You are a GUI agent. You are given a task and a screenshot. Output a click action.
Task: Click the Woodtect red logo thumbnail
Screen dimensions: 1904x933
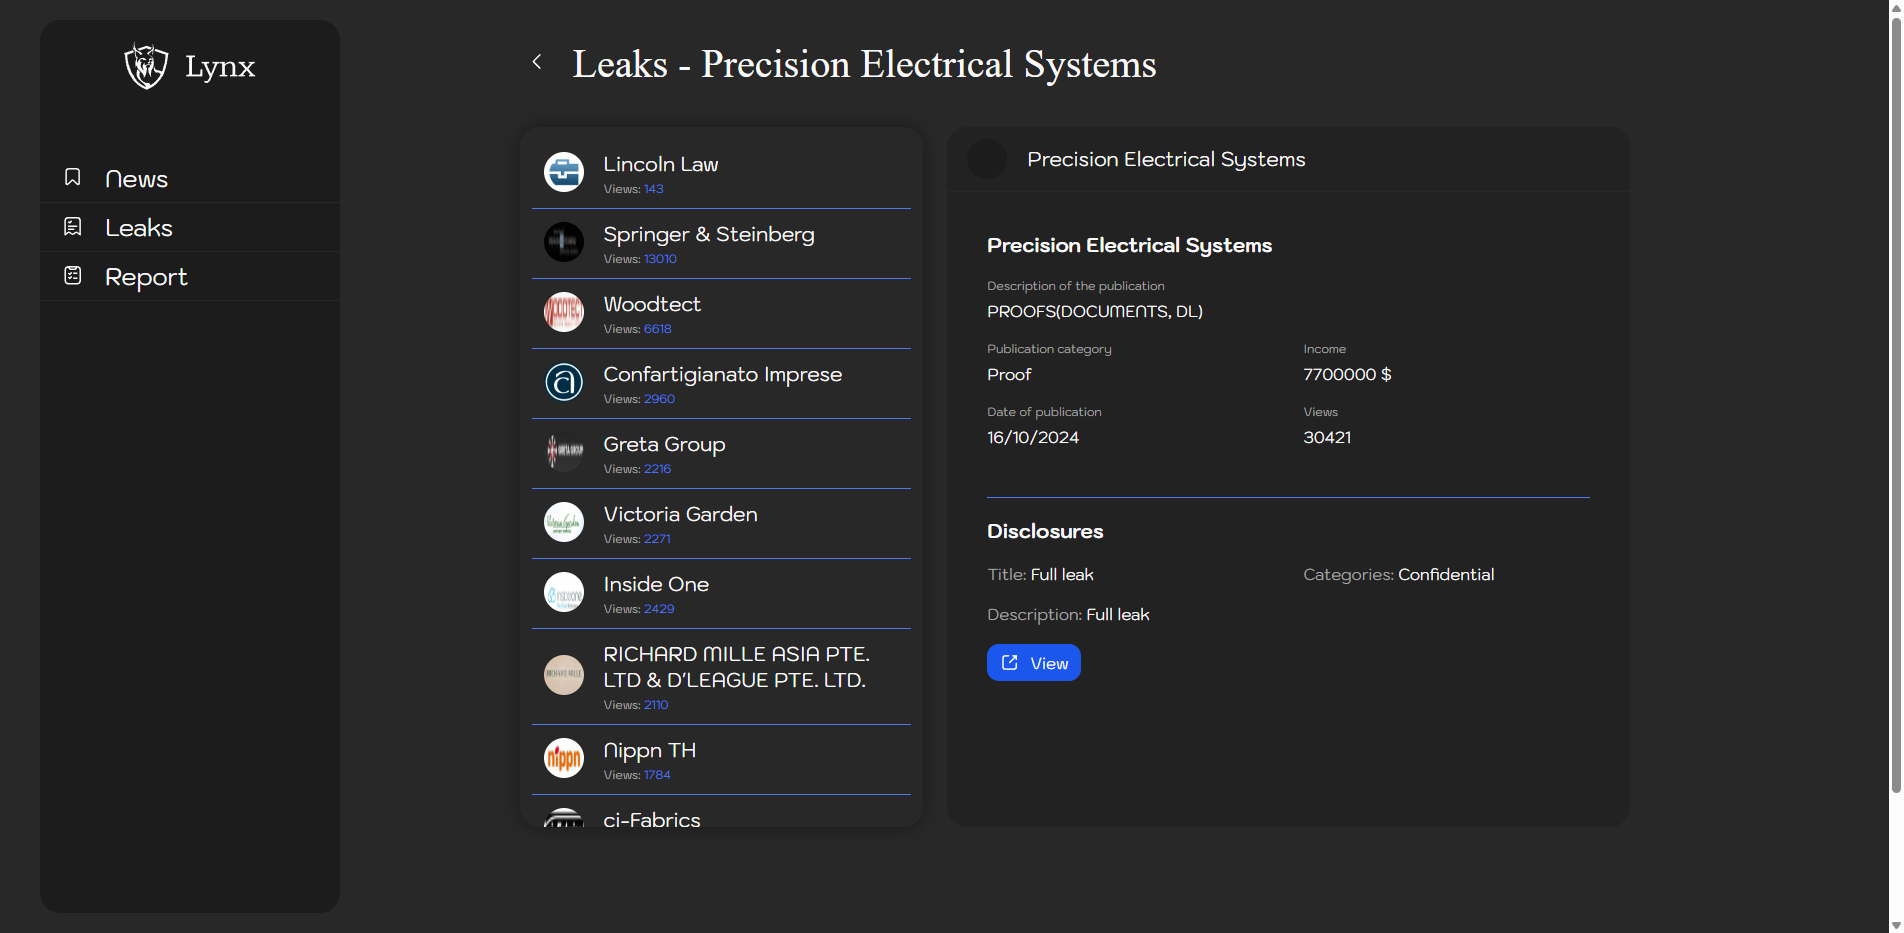[x=564, y=312]
